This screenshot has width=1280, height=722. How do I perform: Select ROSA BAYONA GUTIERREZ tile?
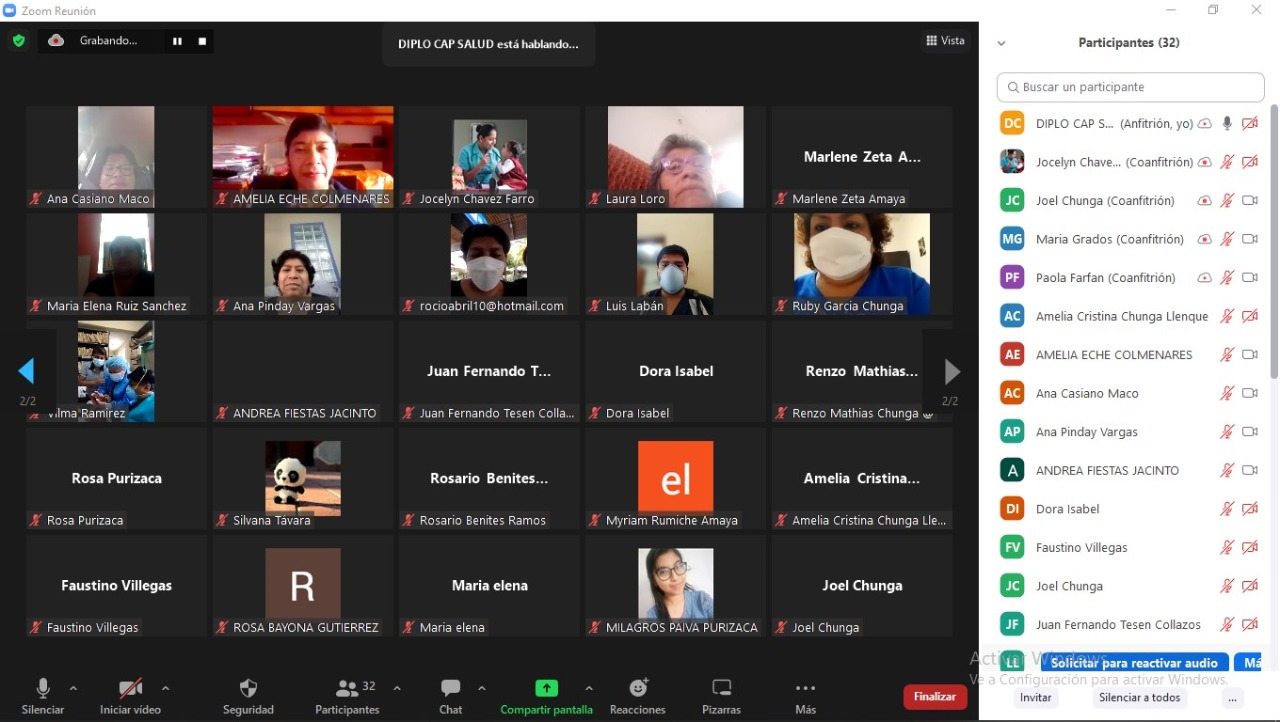coord(303,585)
